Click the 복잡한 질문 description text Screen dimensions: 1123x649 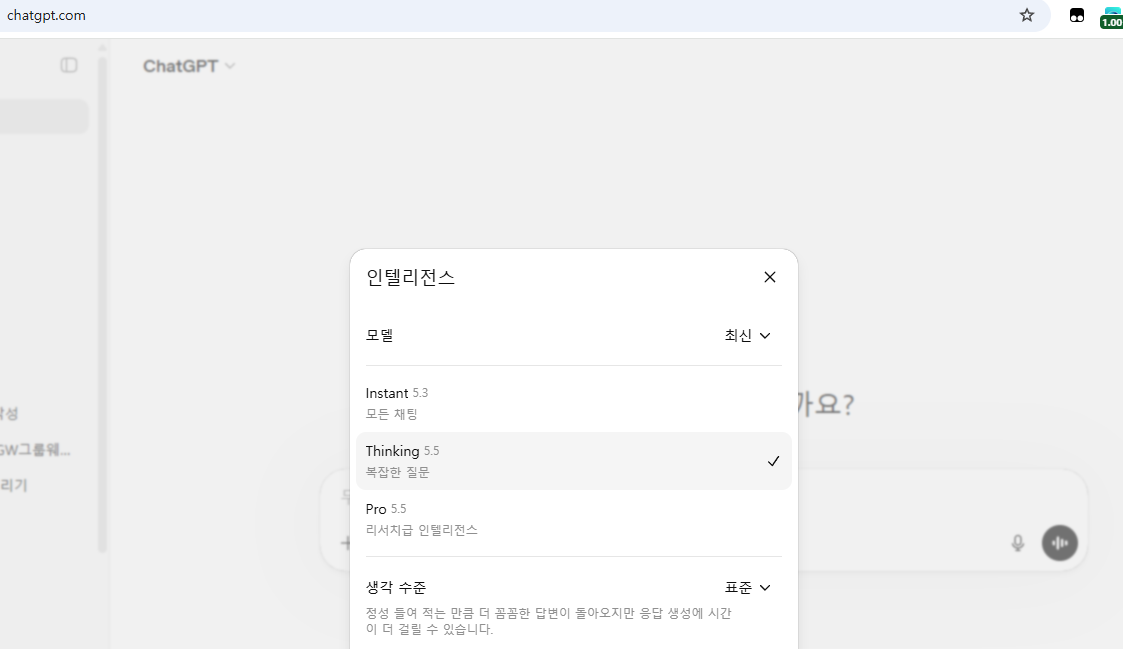pos(397,472)
